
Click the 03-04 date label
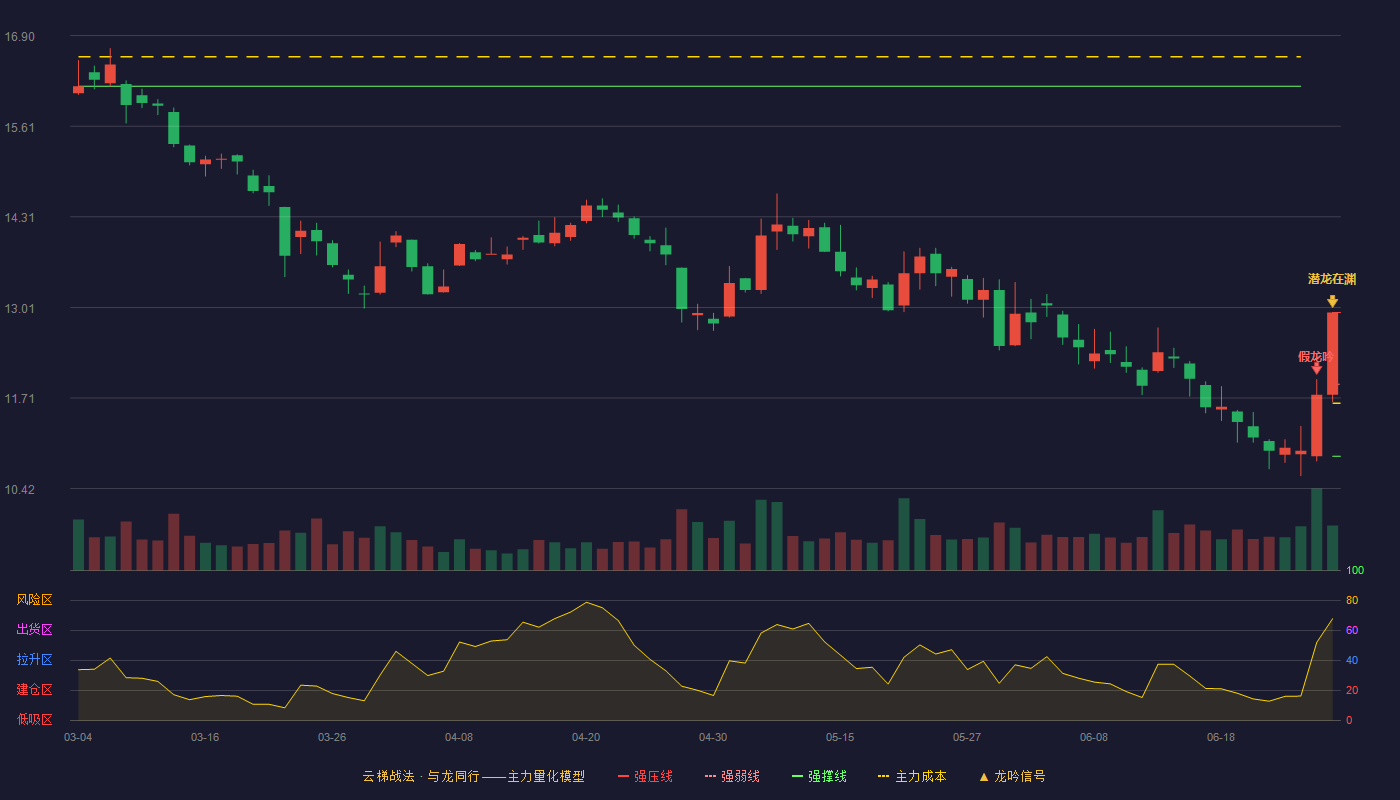78,737
